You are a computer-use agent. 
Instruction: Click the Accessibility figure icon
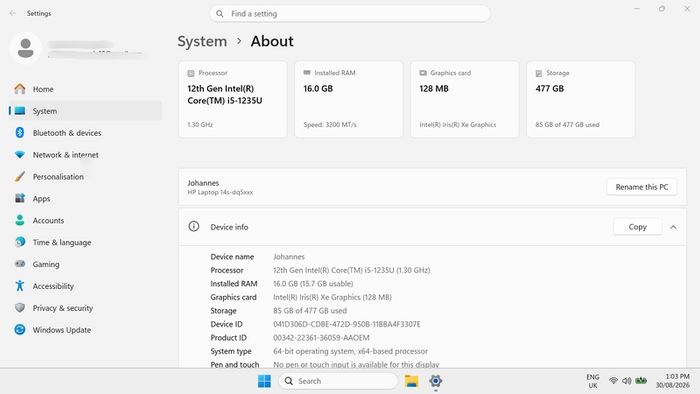[20, 286]
